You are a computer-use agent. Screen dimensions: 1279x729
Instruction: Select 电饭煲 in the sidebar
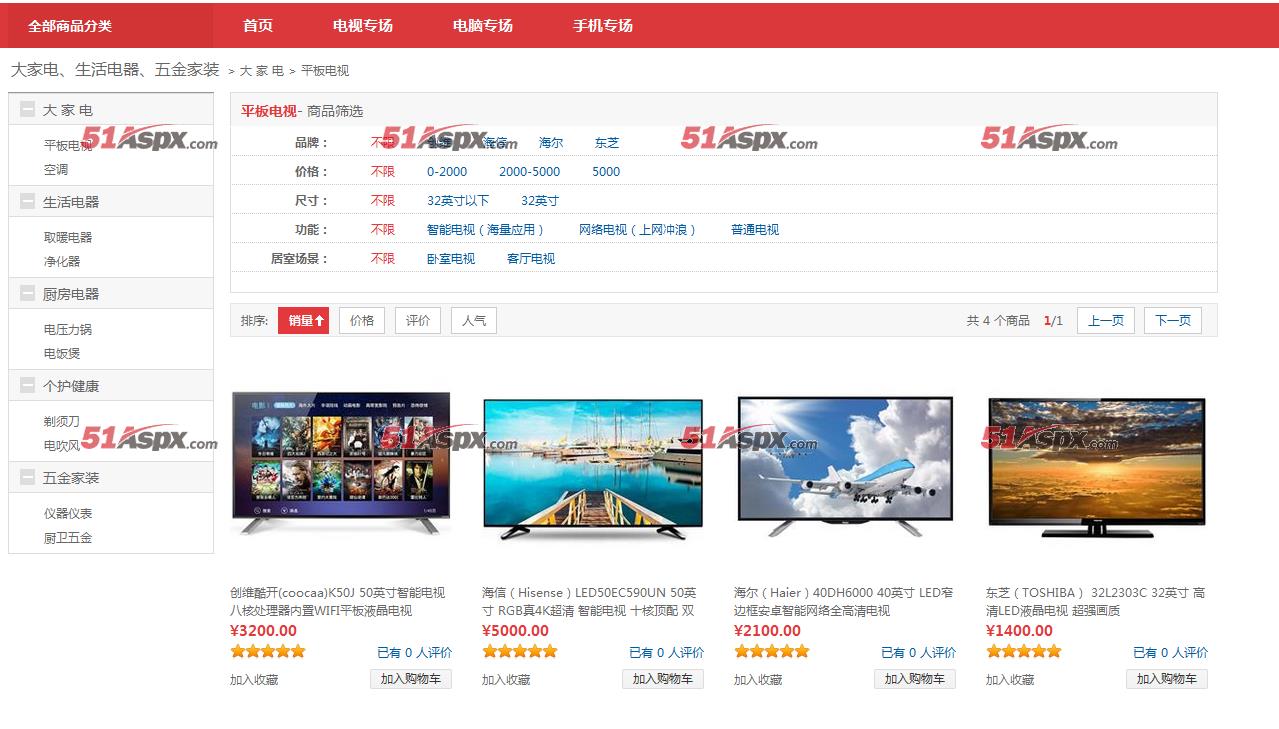coord(62,354)
